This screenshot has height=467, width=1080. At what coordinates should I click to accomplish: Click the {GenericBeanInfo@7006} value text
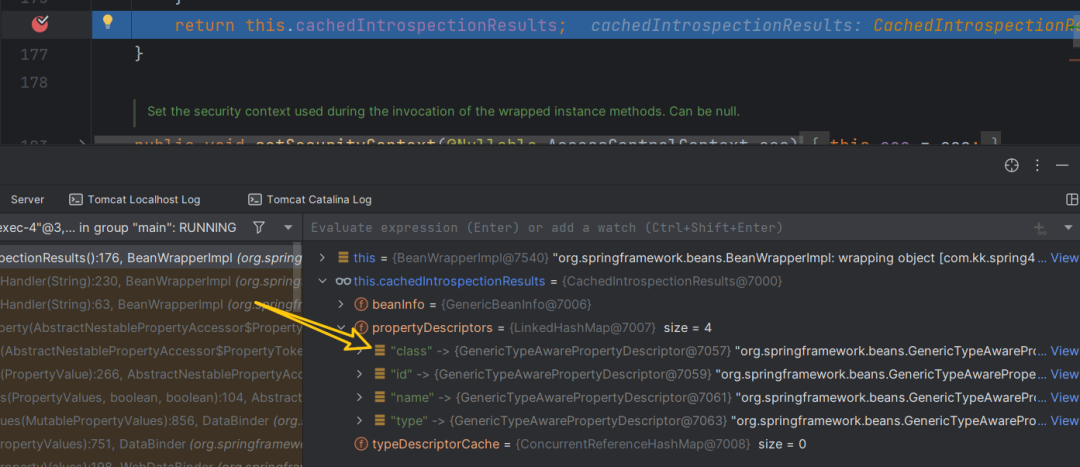tap(515, 304)
